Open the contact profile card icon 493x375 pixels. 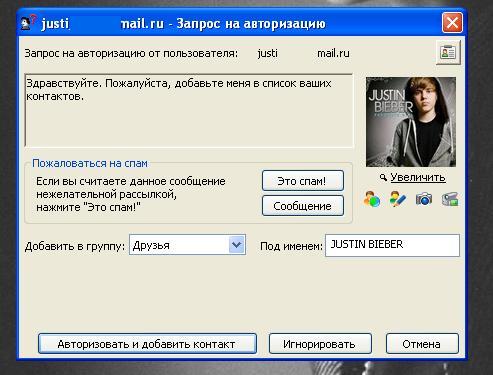point(448,52)
